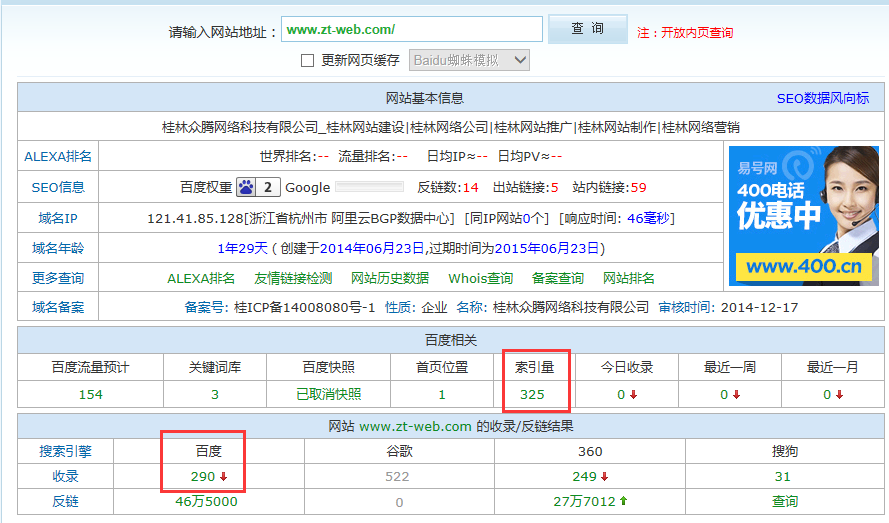
Task: Tick the 更新网页缓存 checkbox
Action: click(307, 60)
